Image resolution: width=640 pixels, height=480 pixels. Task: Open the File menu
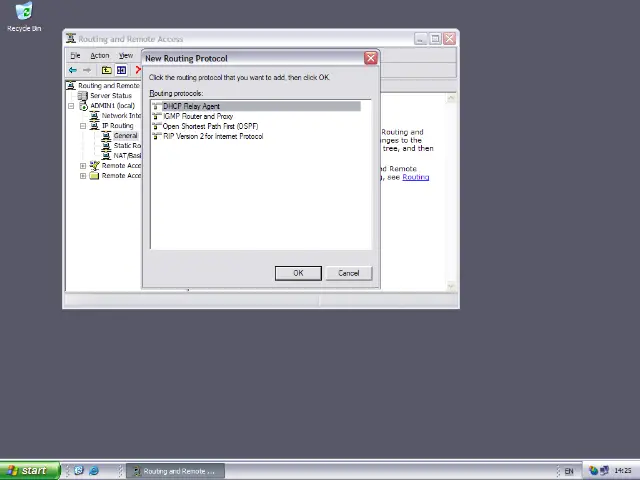click(75, 56)
